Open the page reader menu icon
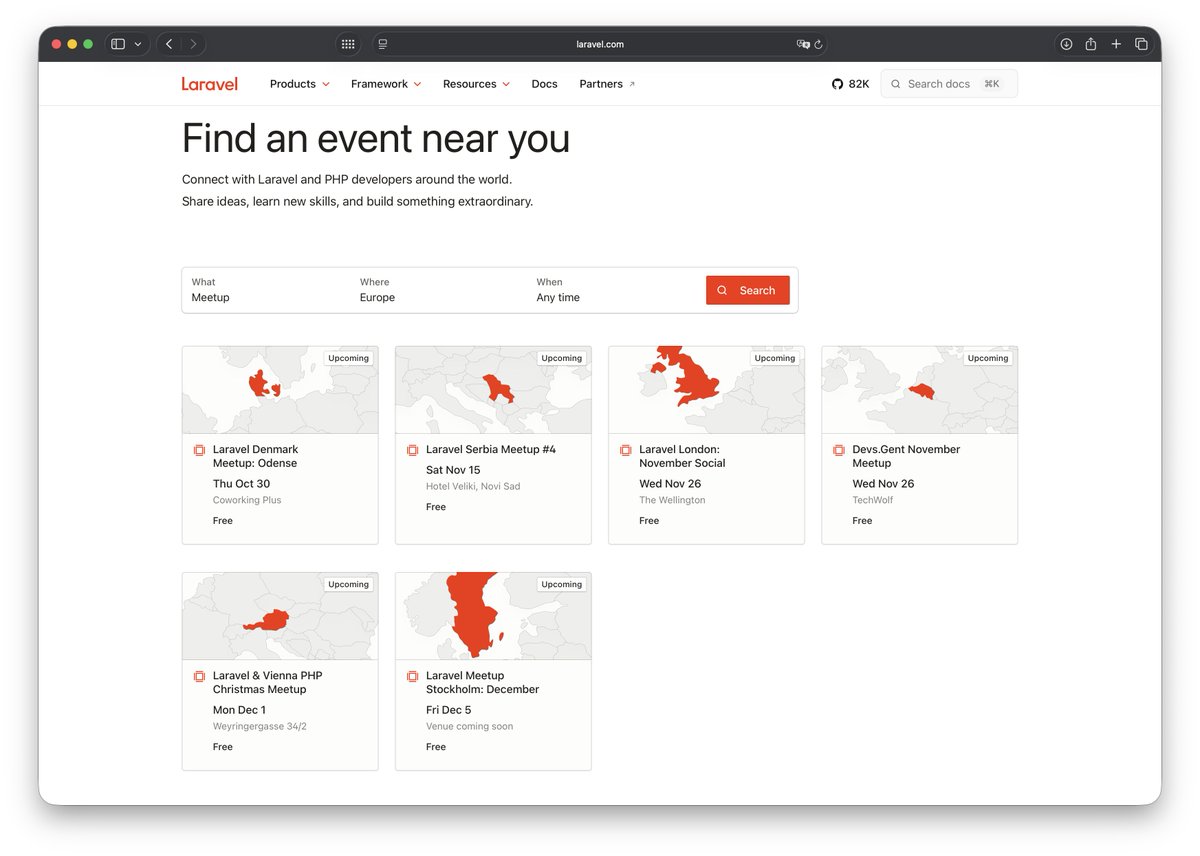This screenshot has height=856, width=1200. click(x=383, y=44)
